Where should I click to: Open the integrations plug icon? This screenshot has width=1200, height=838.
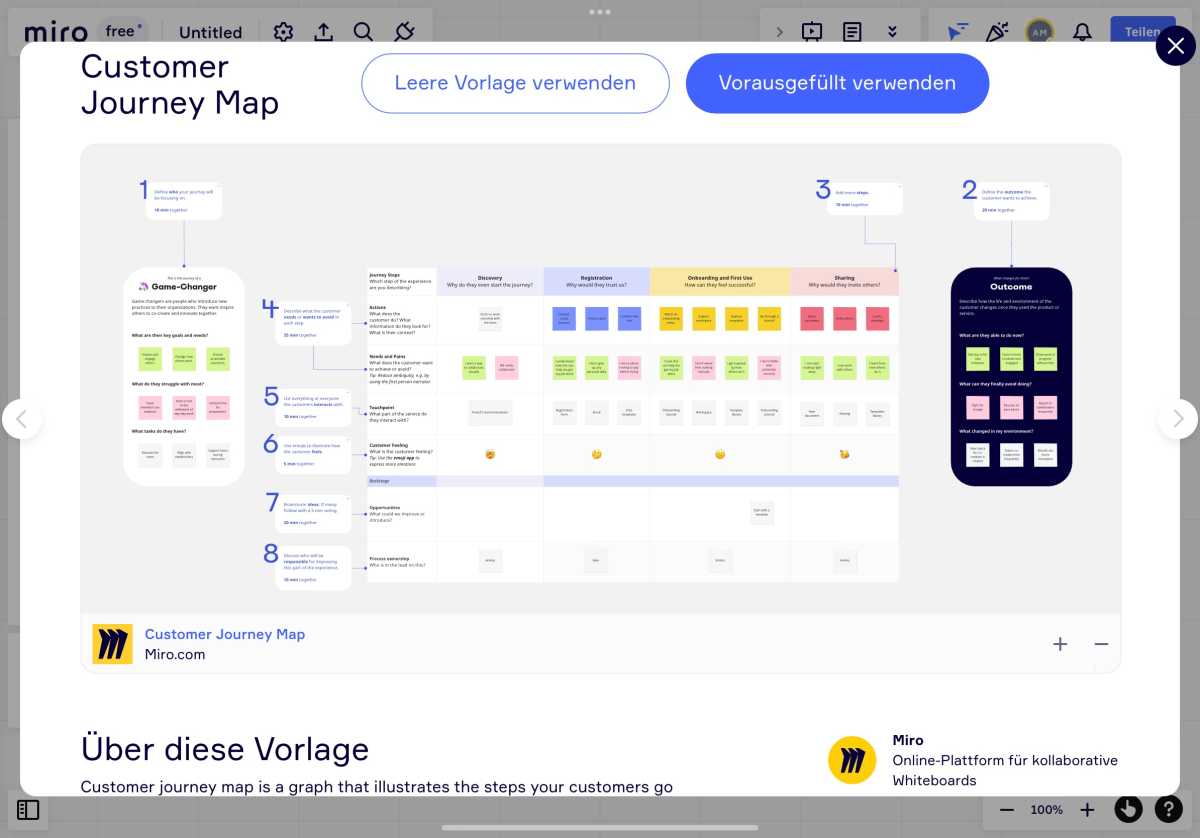click(x=404, y=32)
